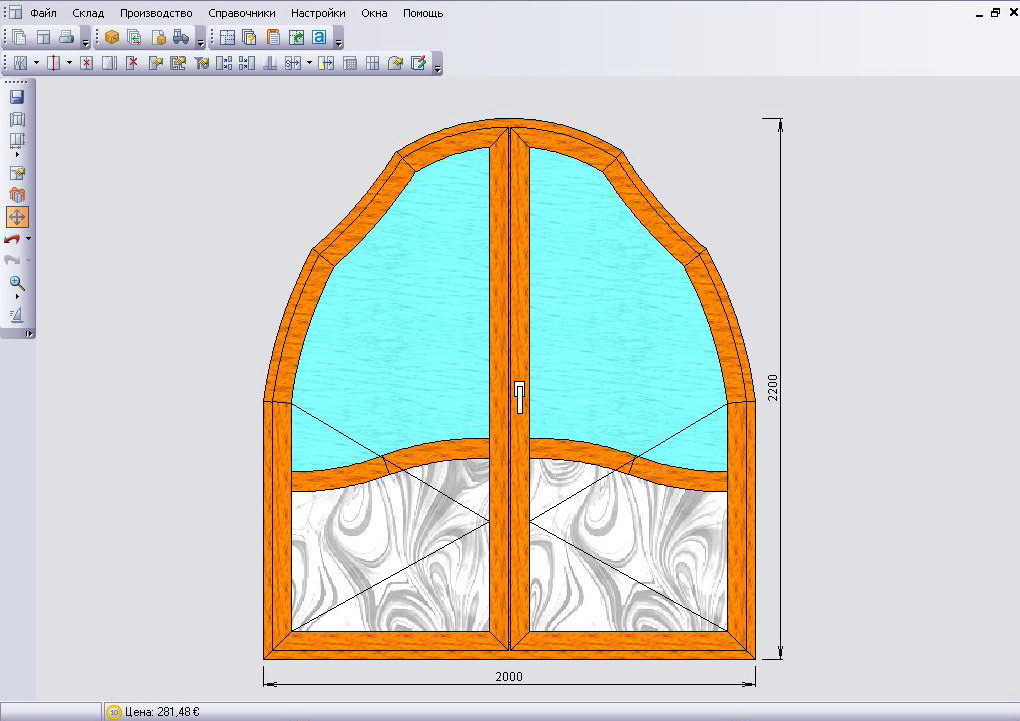This screenshot has width=1020, height=721.
Task: Open the Производство menu
Action: click(156, 13)
